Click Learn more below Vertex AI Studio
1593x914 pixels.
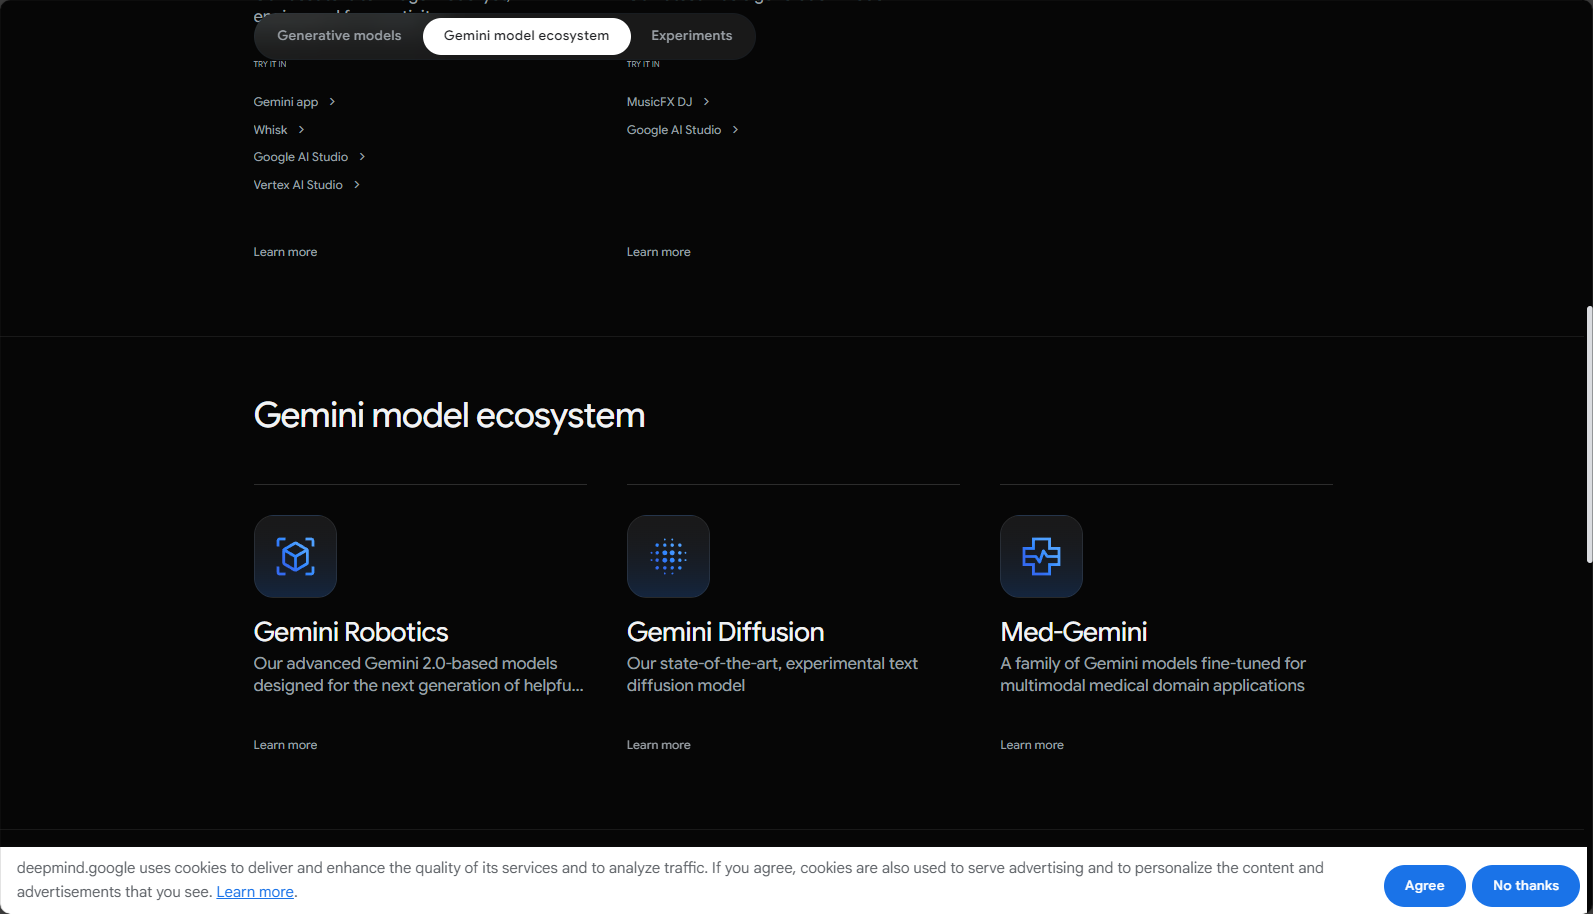coord(285,252)
